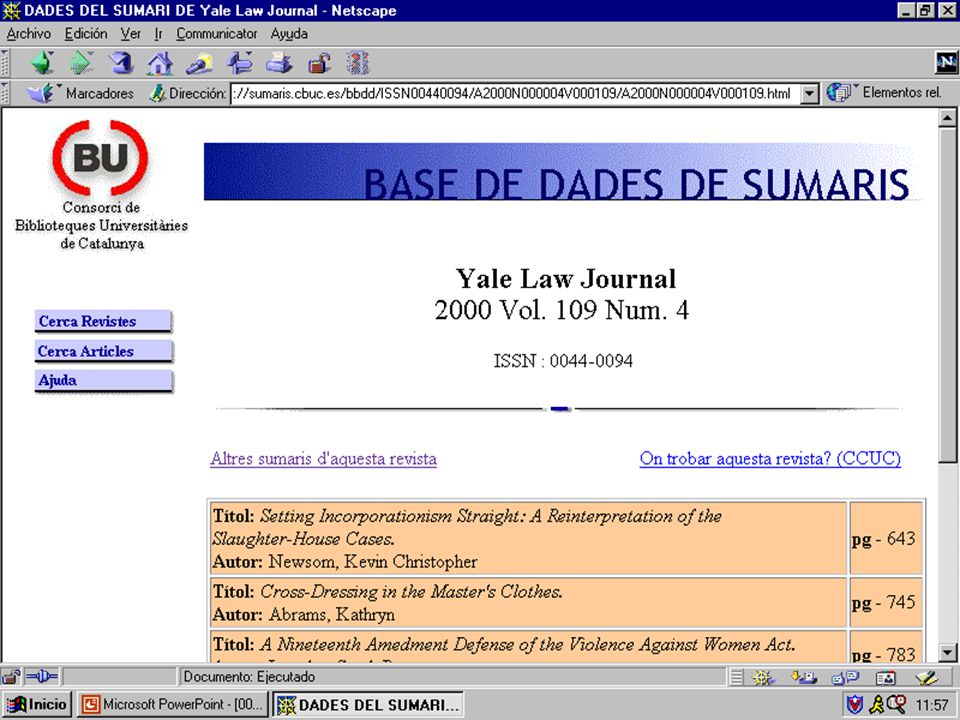Click the author 'Newsom, Kevin Christopher'
This screenshot has height=720, width=960.
coord(373,561)
